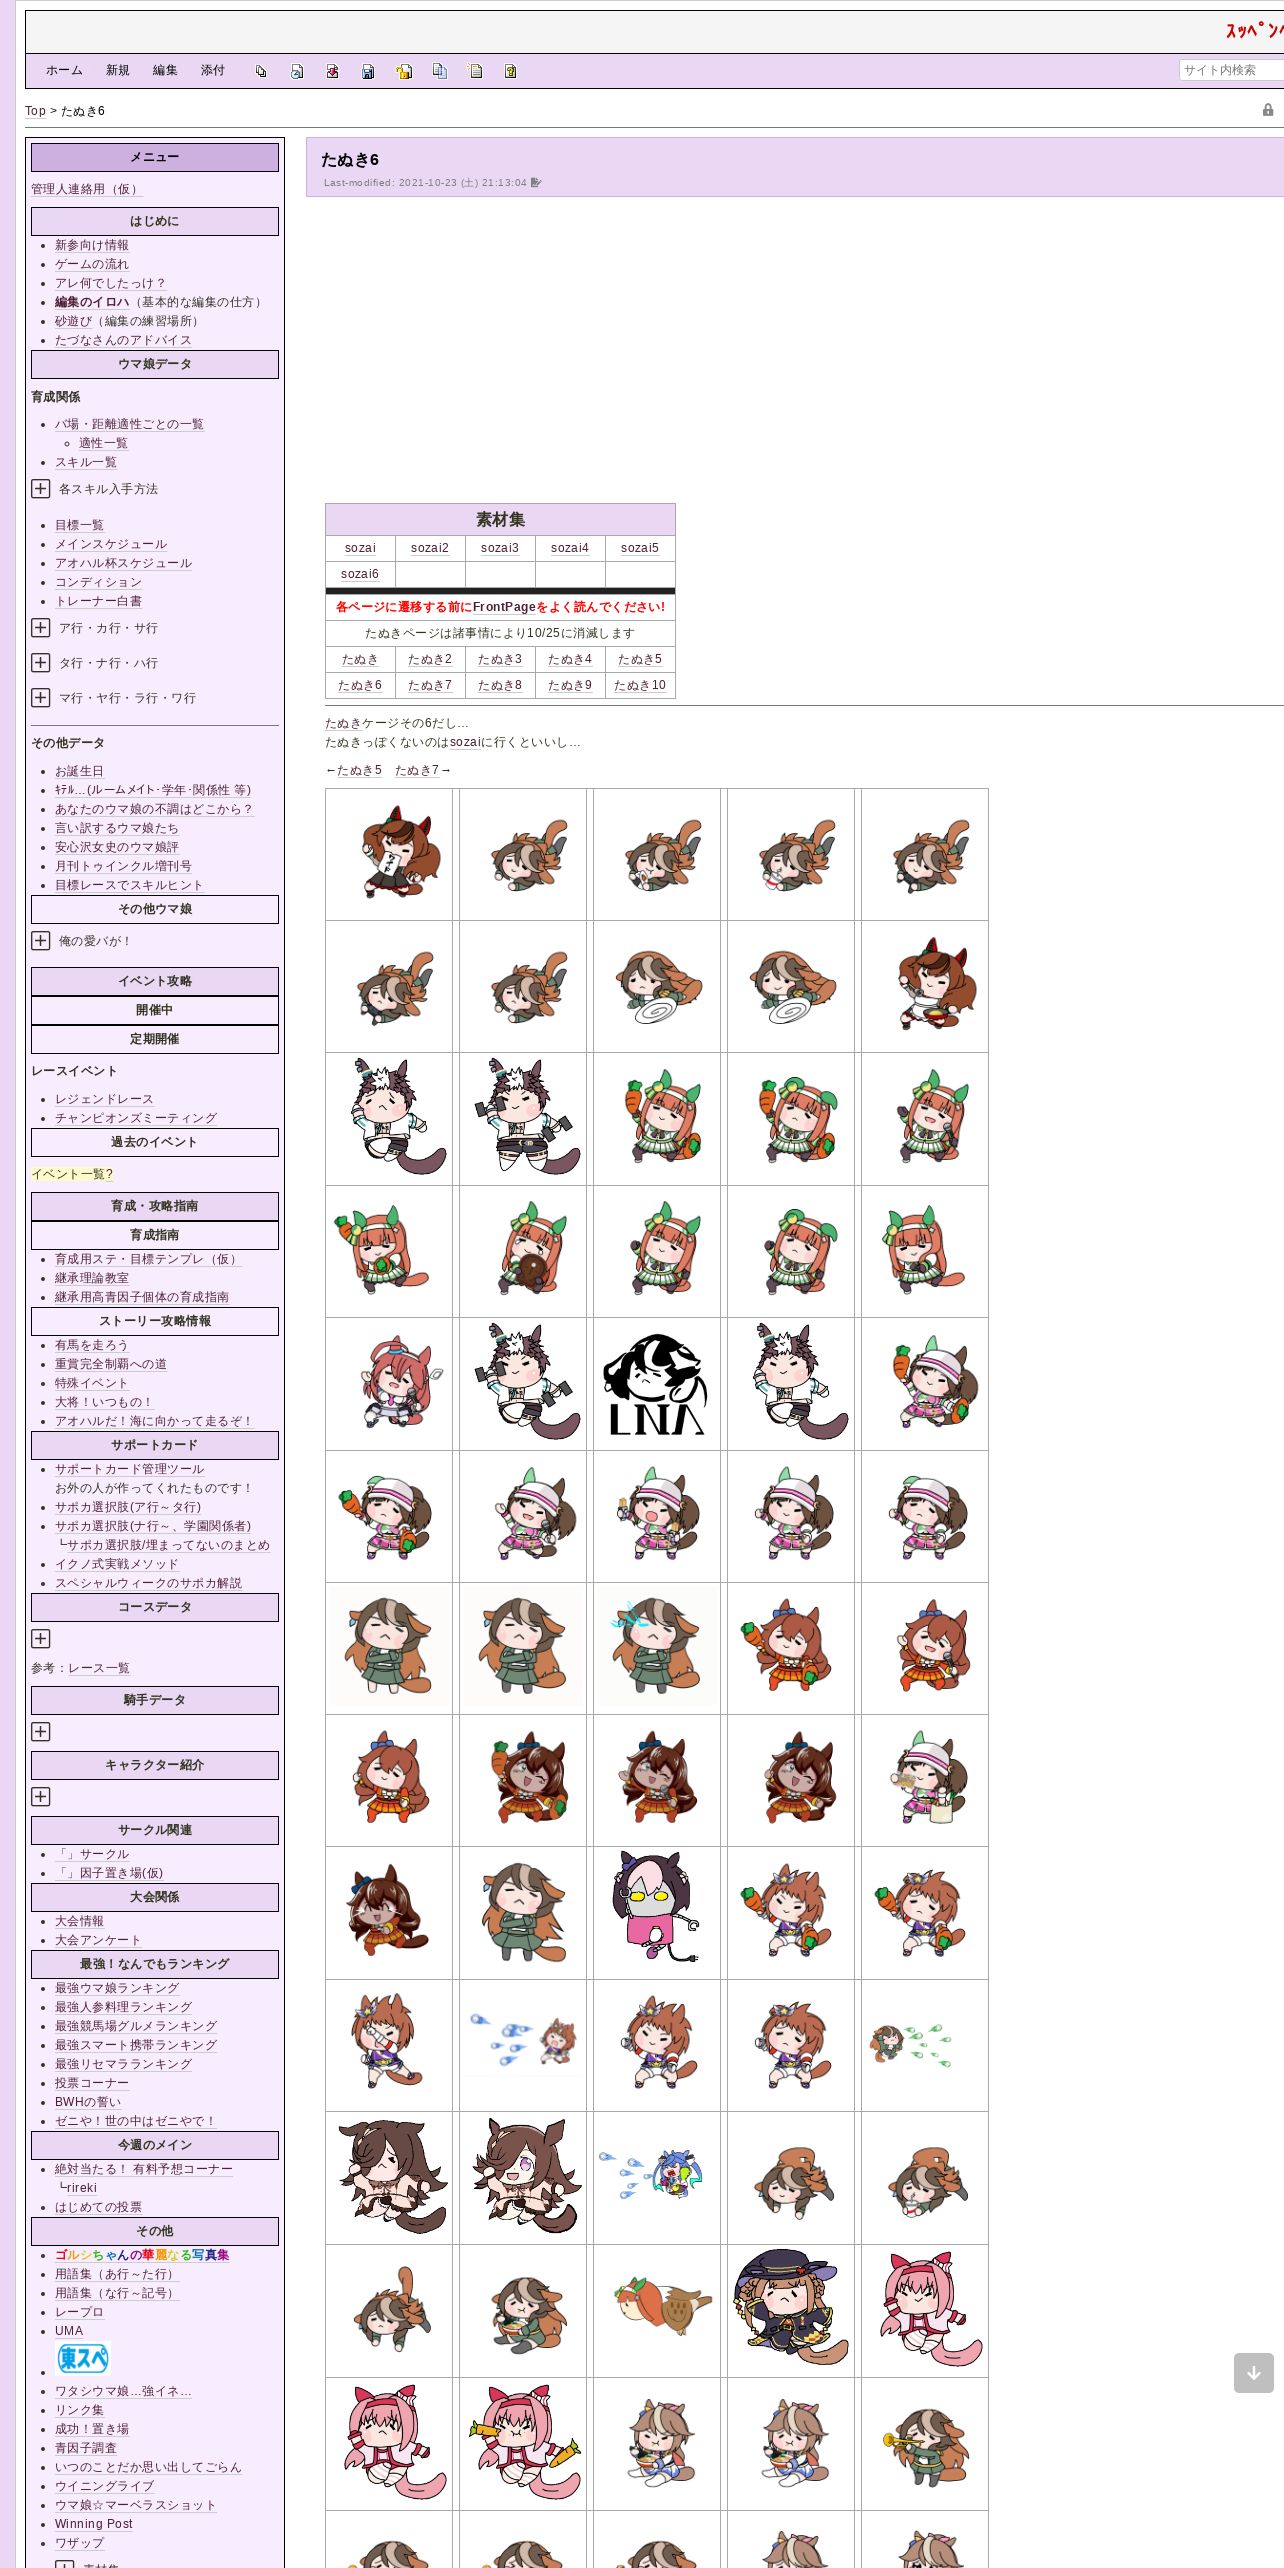Click the red-arrow upload icon in toolbar
The height and width of the screenshot is (2568, 1284).
coord(333,71)
